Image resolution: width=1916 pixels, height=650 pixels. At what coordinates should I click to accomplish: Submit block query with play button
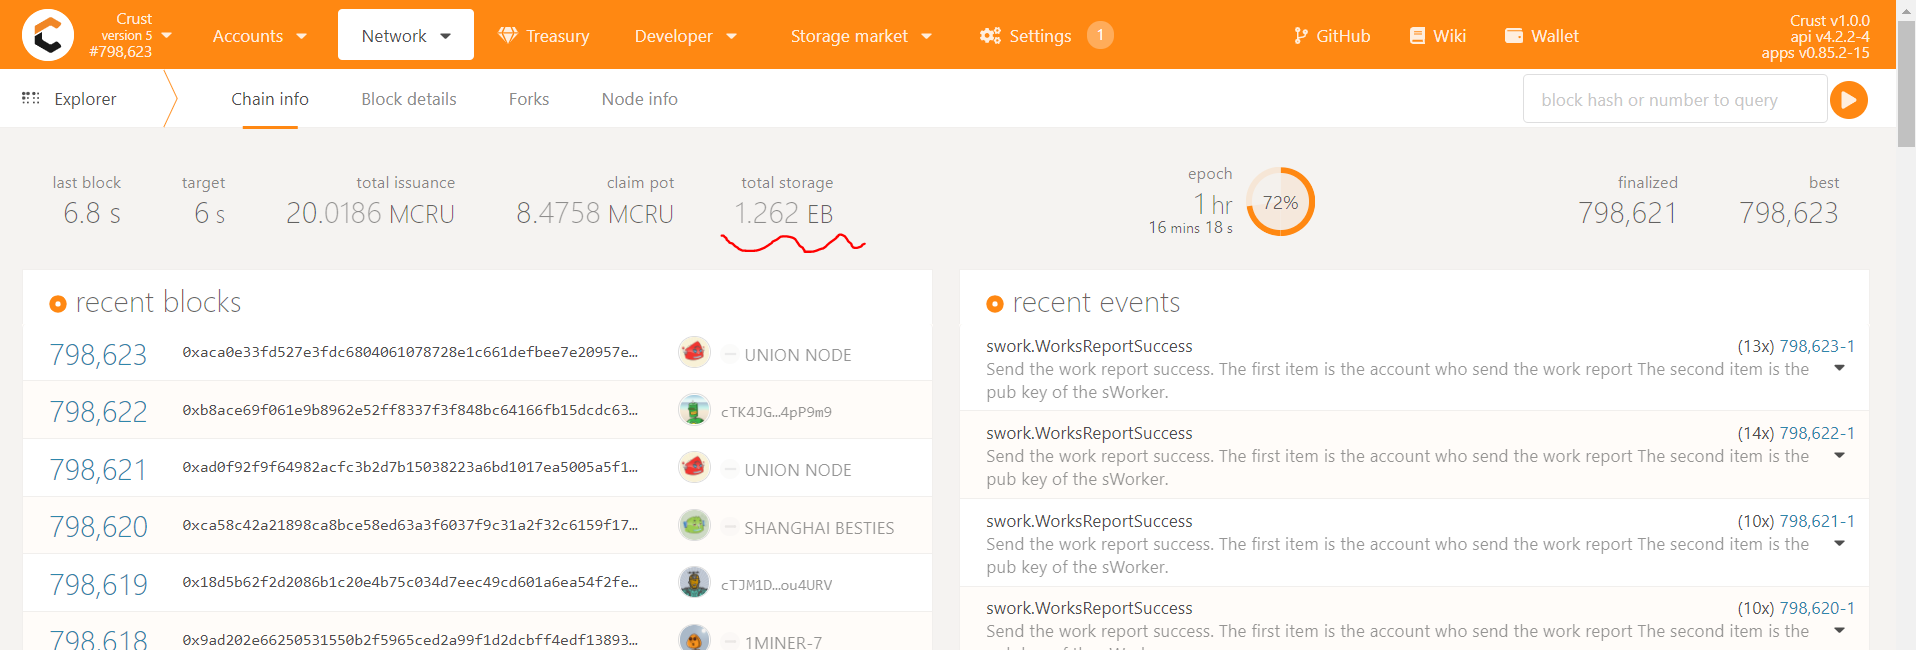[x=1849, y=100]
